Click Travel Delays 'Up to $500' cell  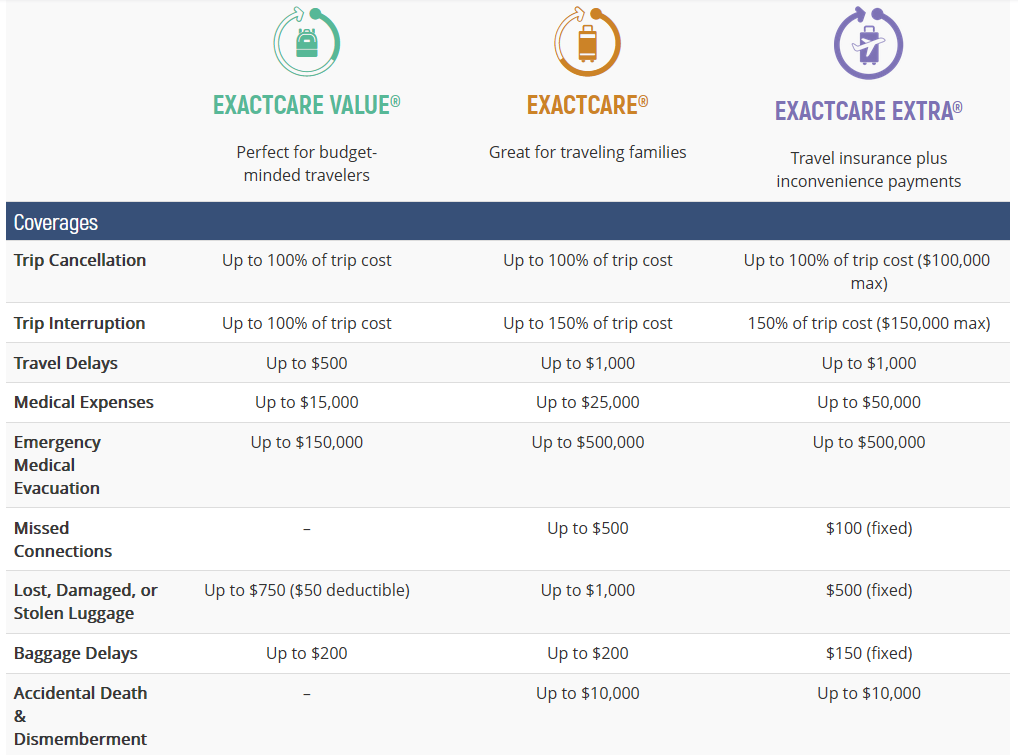pos(306,363)
